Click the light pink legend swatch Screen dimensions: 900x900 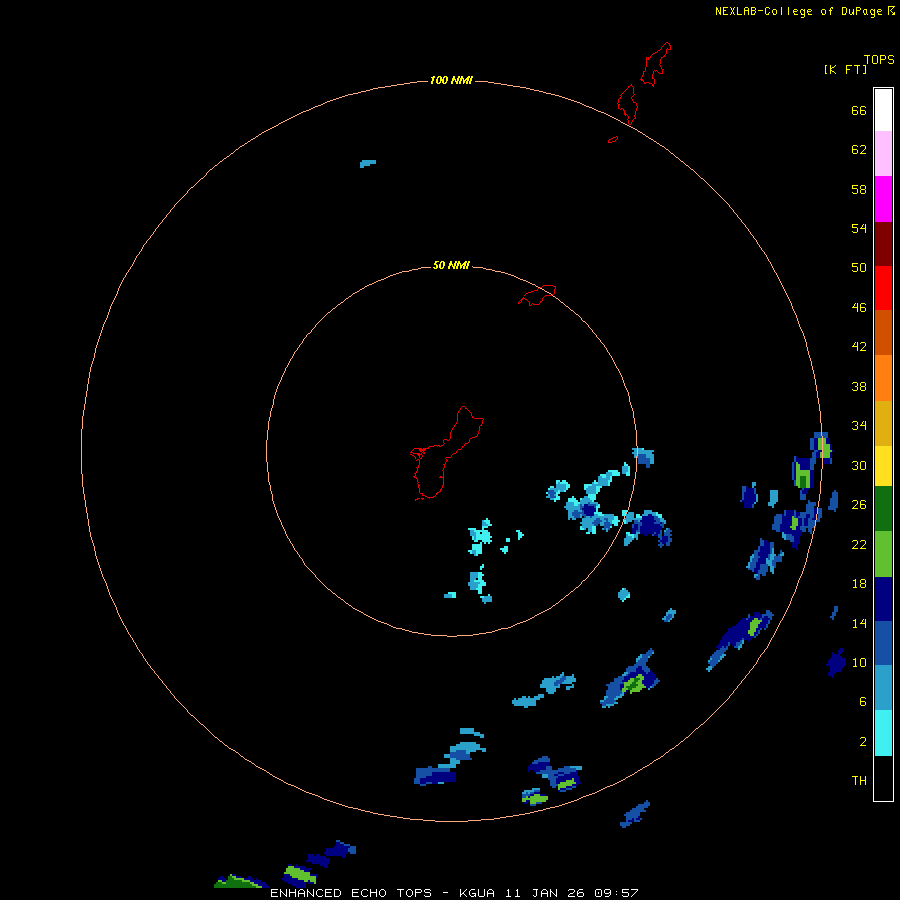coord(883,153)
